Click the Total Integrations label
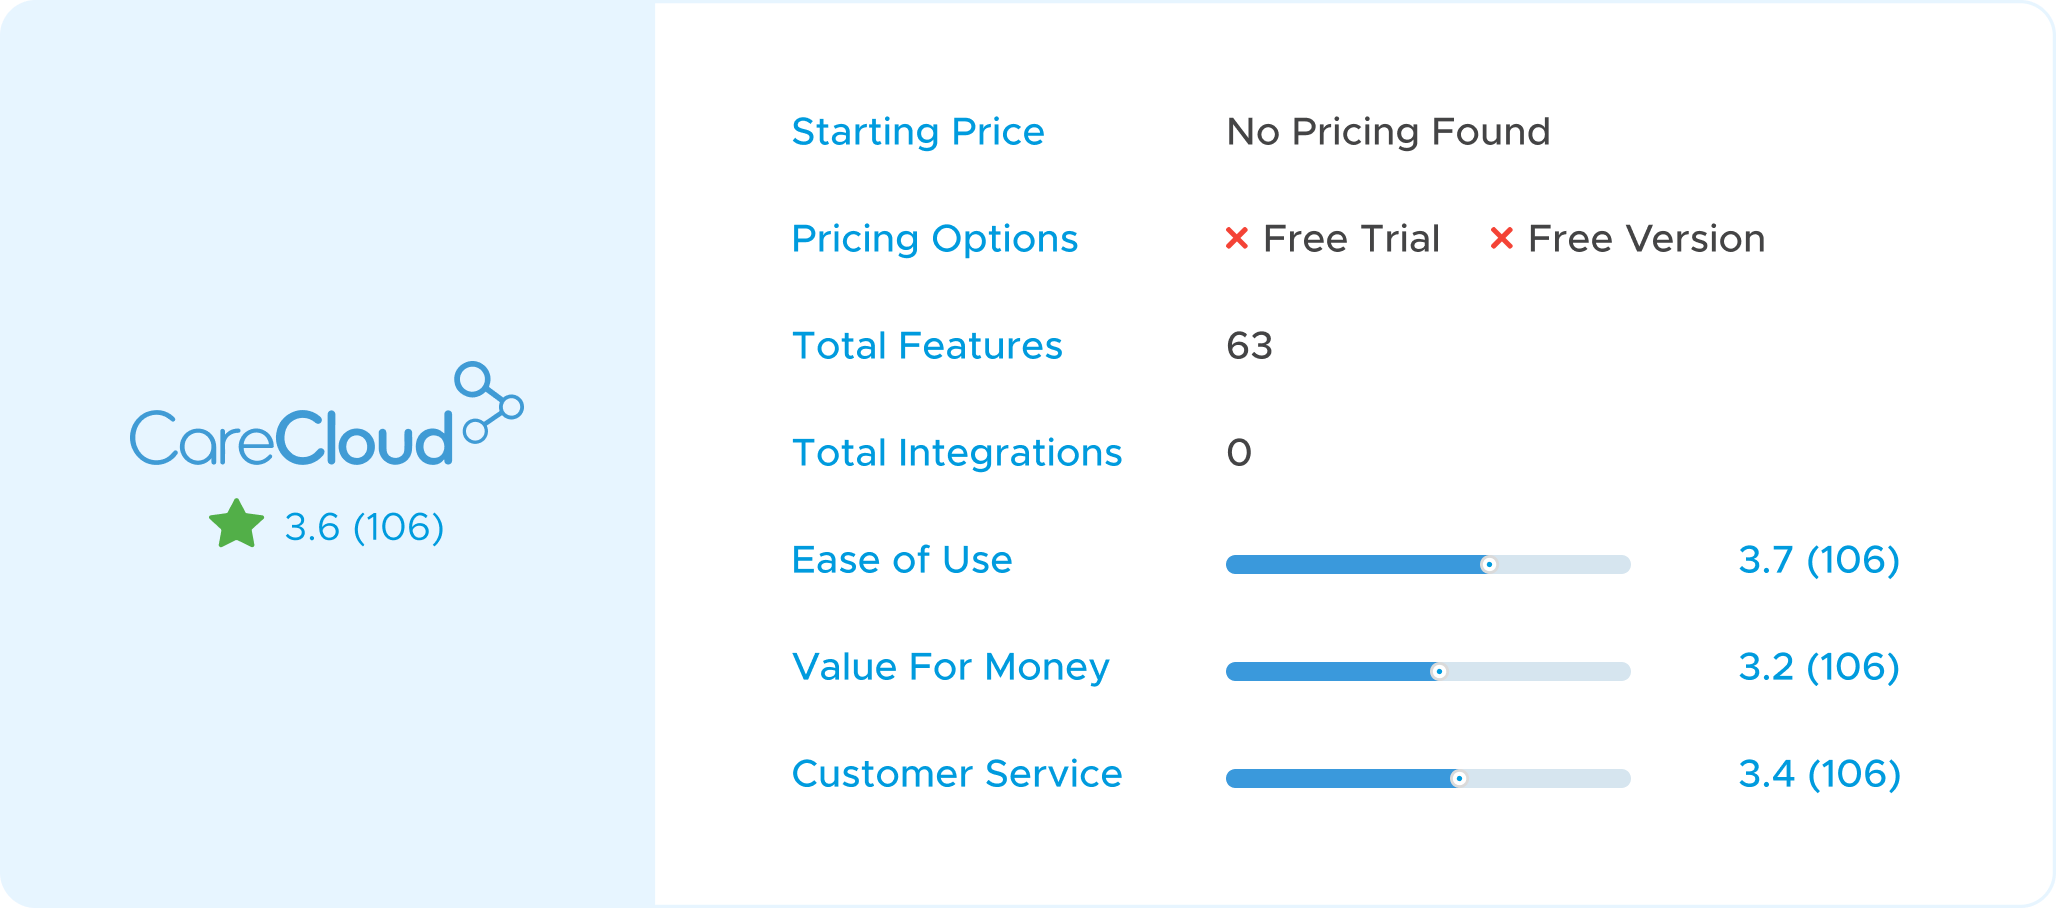2056x909 pixels. point(957,453)
